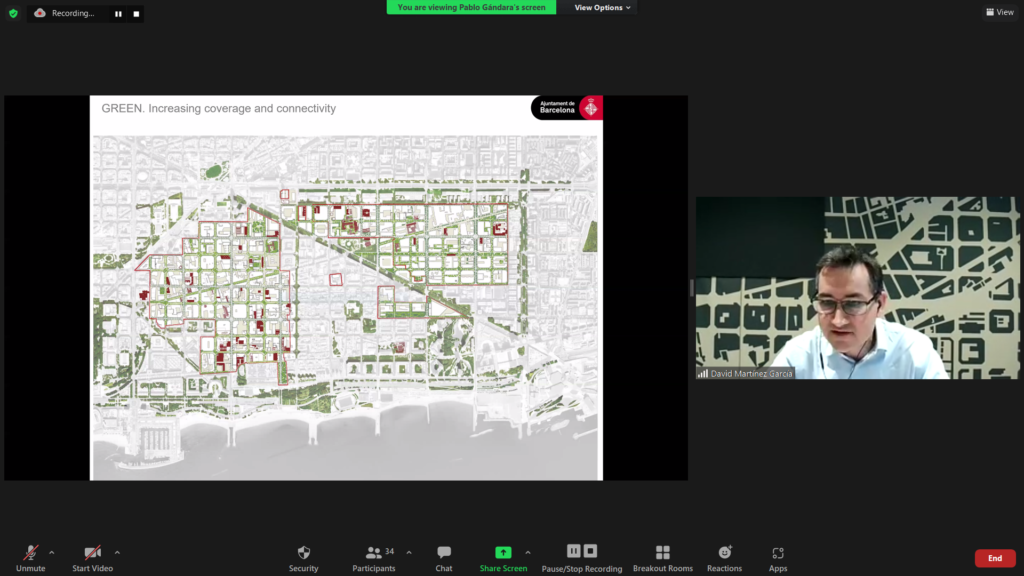Image resolution: width=1024 pixels, height=576 pixels.
Task: Expand audio settings arrow next to Unmute
Action: point(52,552)
